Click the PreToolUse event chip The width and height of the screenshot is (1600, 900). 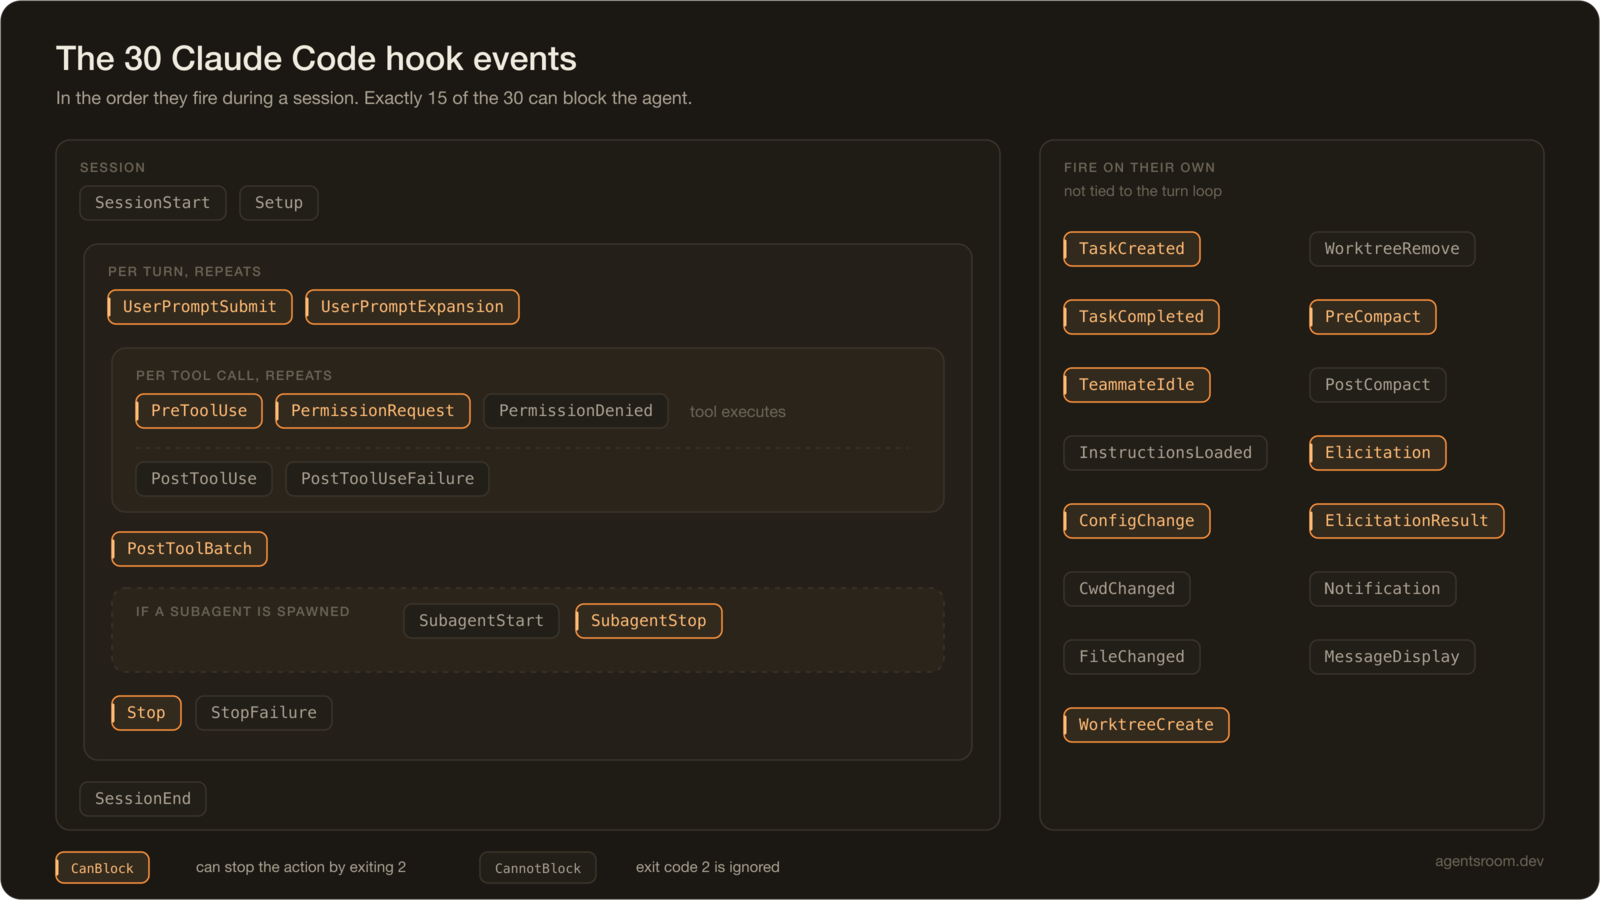[x=199, y=411]
